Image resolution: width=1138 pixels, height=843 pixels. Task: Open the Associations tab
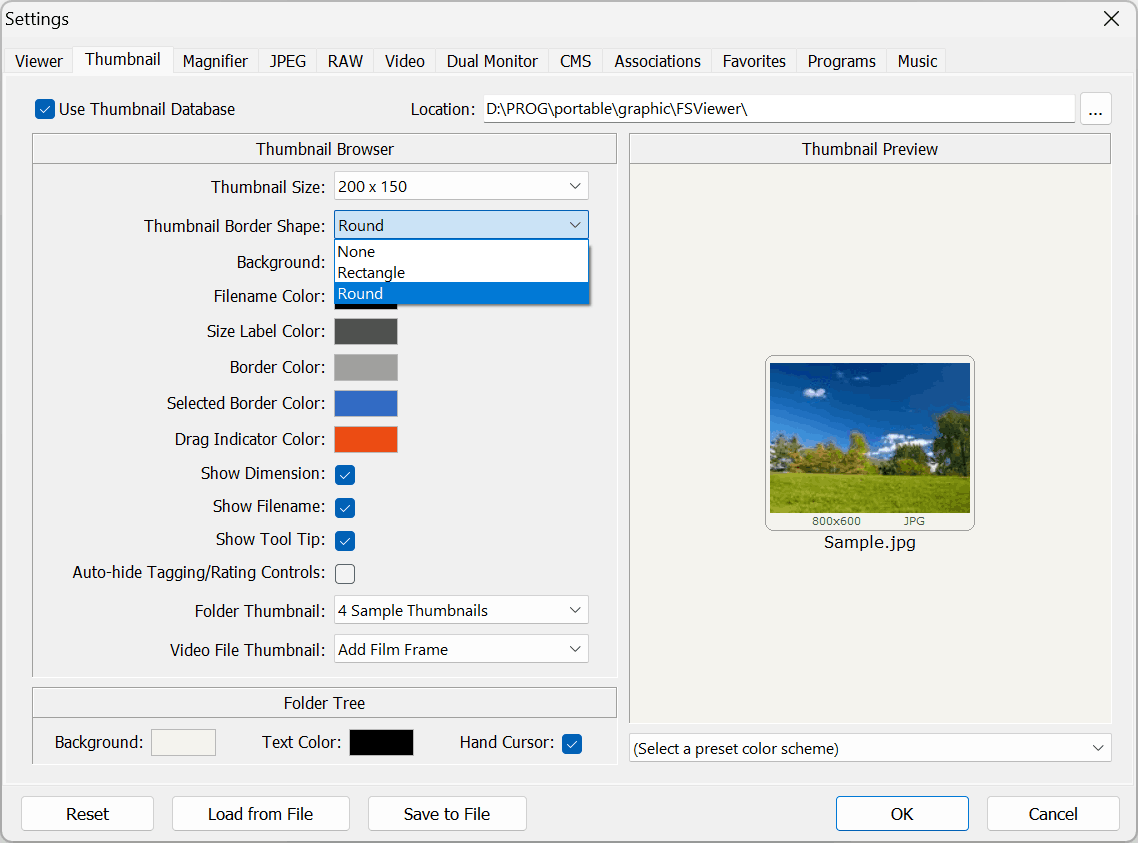tap(657, 61)
